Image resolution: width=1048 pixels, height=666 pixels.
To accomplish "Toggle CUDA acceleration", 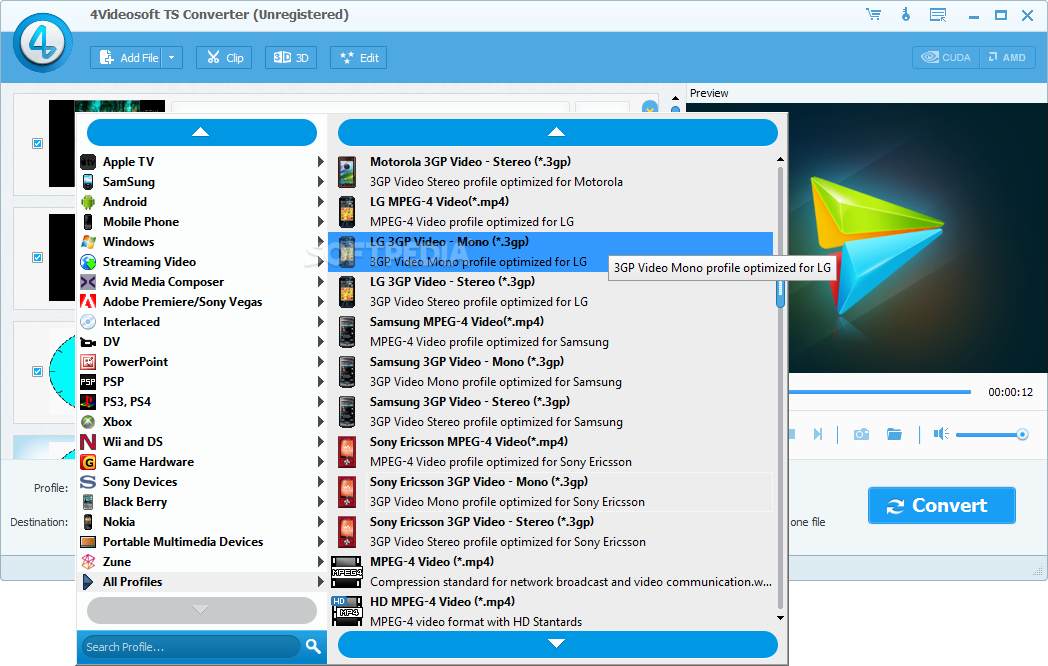I will point(946,58).
